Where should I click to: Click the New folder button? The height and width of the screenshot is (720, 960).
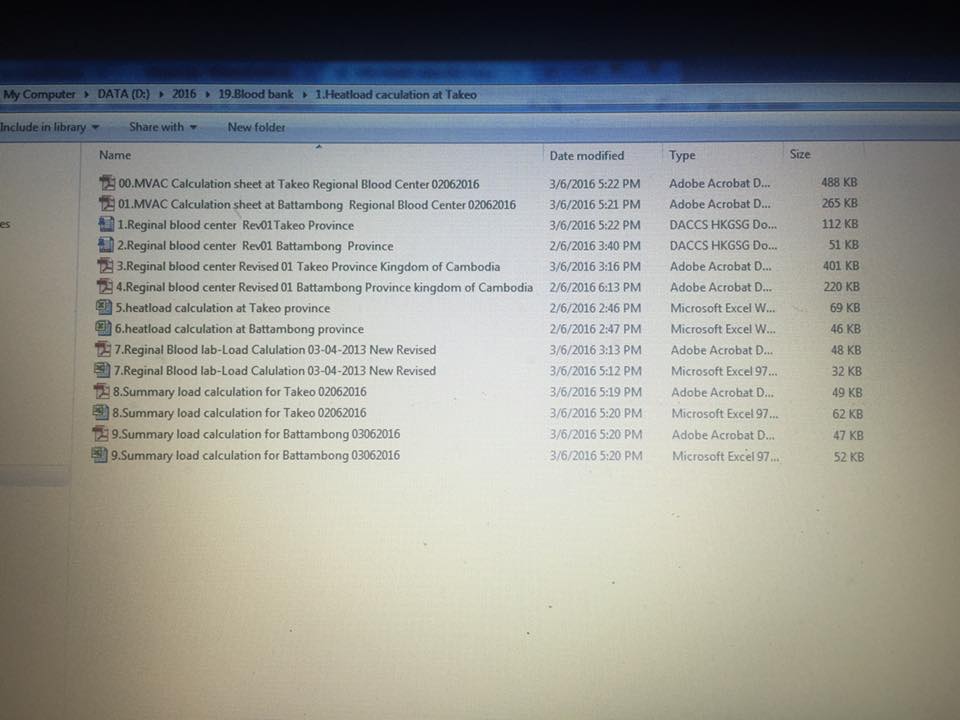point(257,127)
